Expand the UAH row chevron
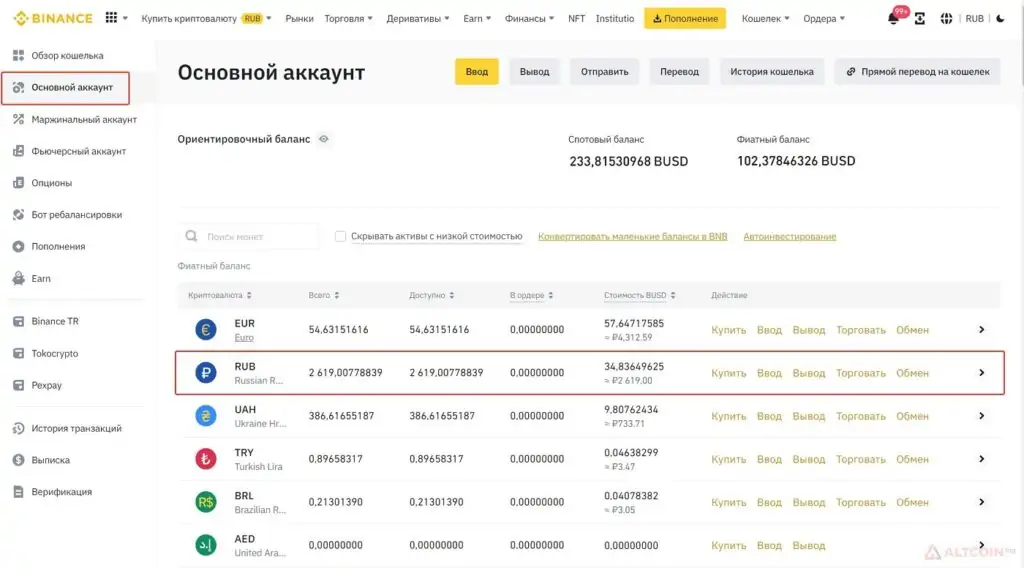The width and height of the screenshot is (1024, 568). [982, 416]
